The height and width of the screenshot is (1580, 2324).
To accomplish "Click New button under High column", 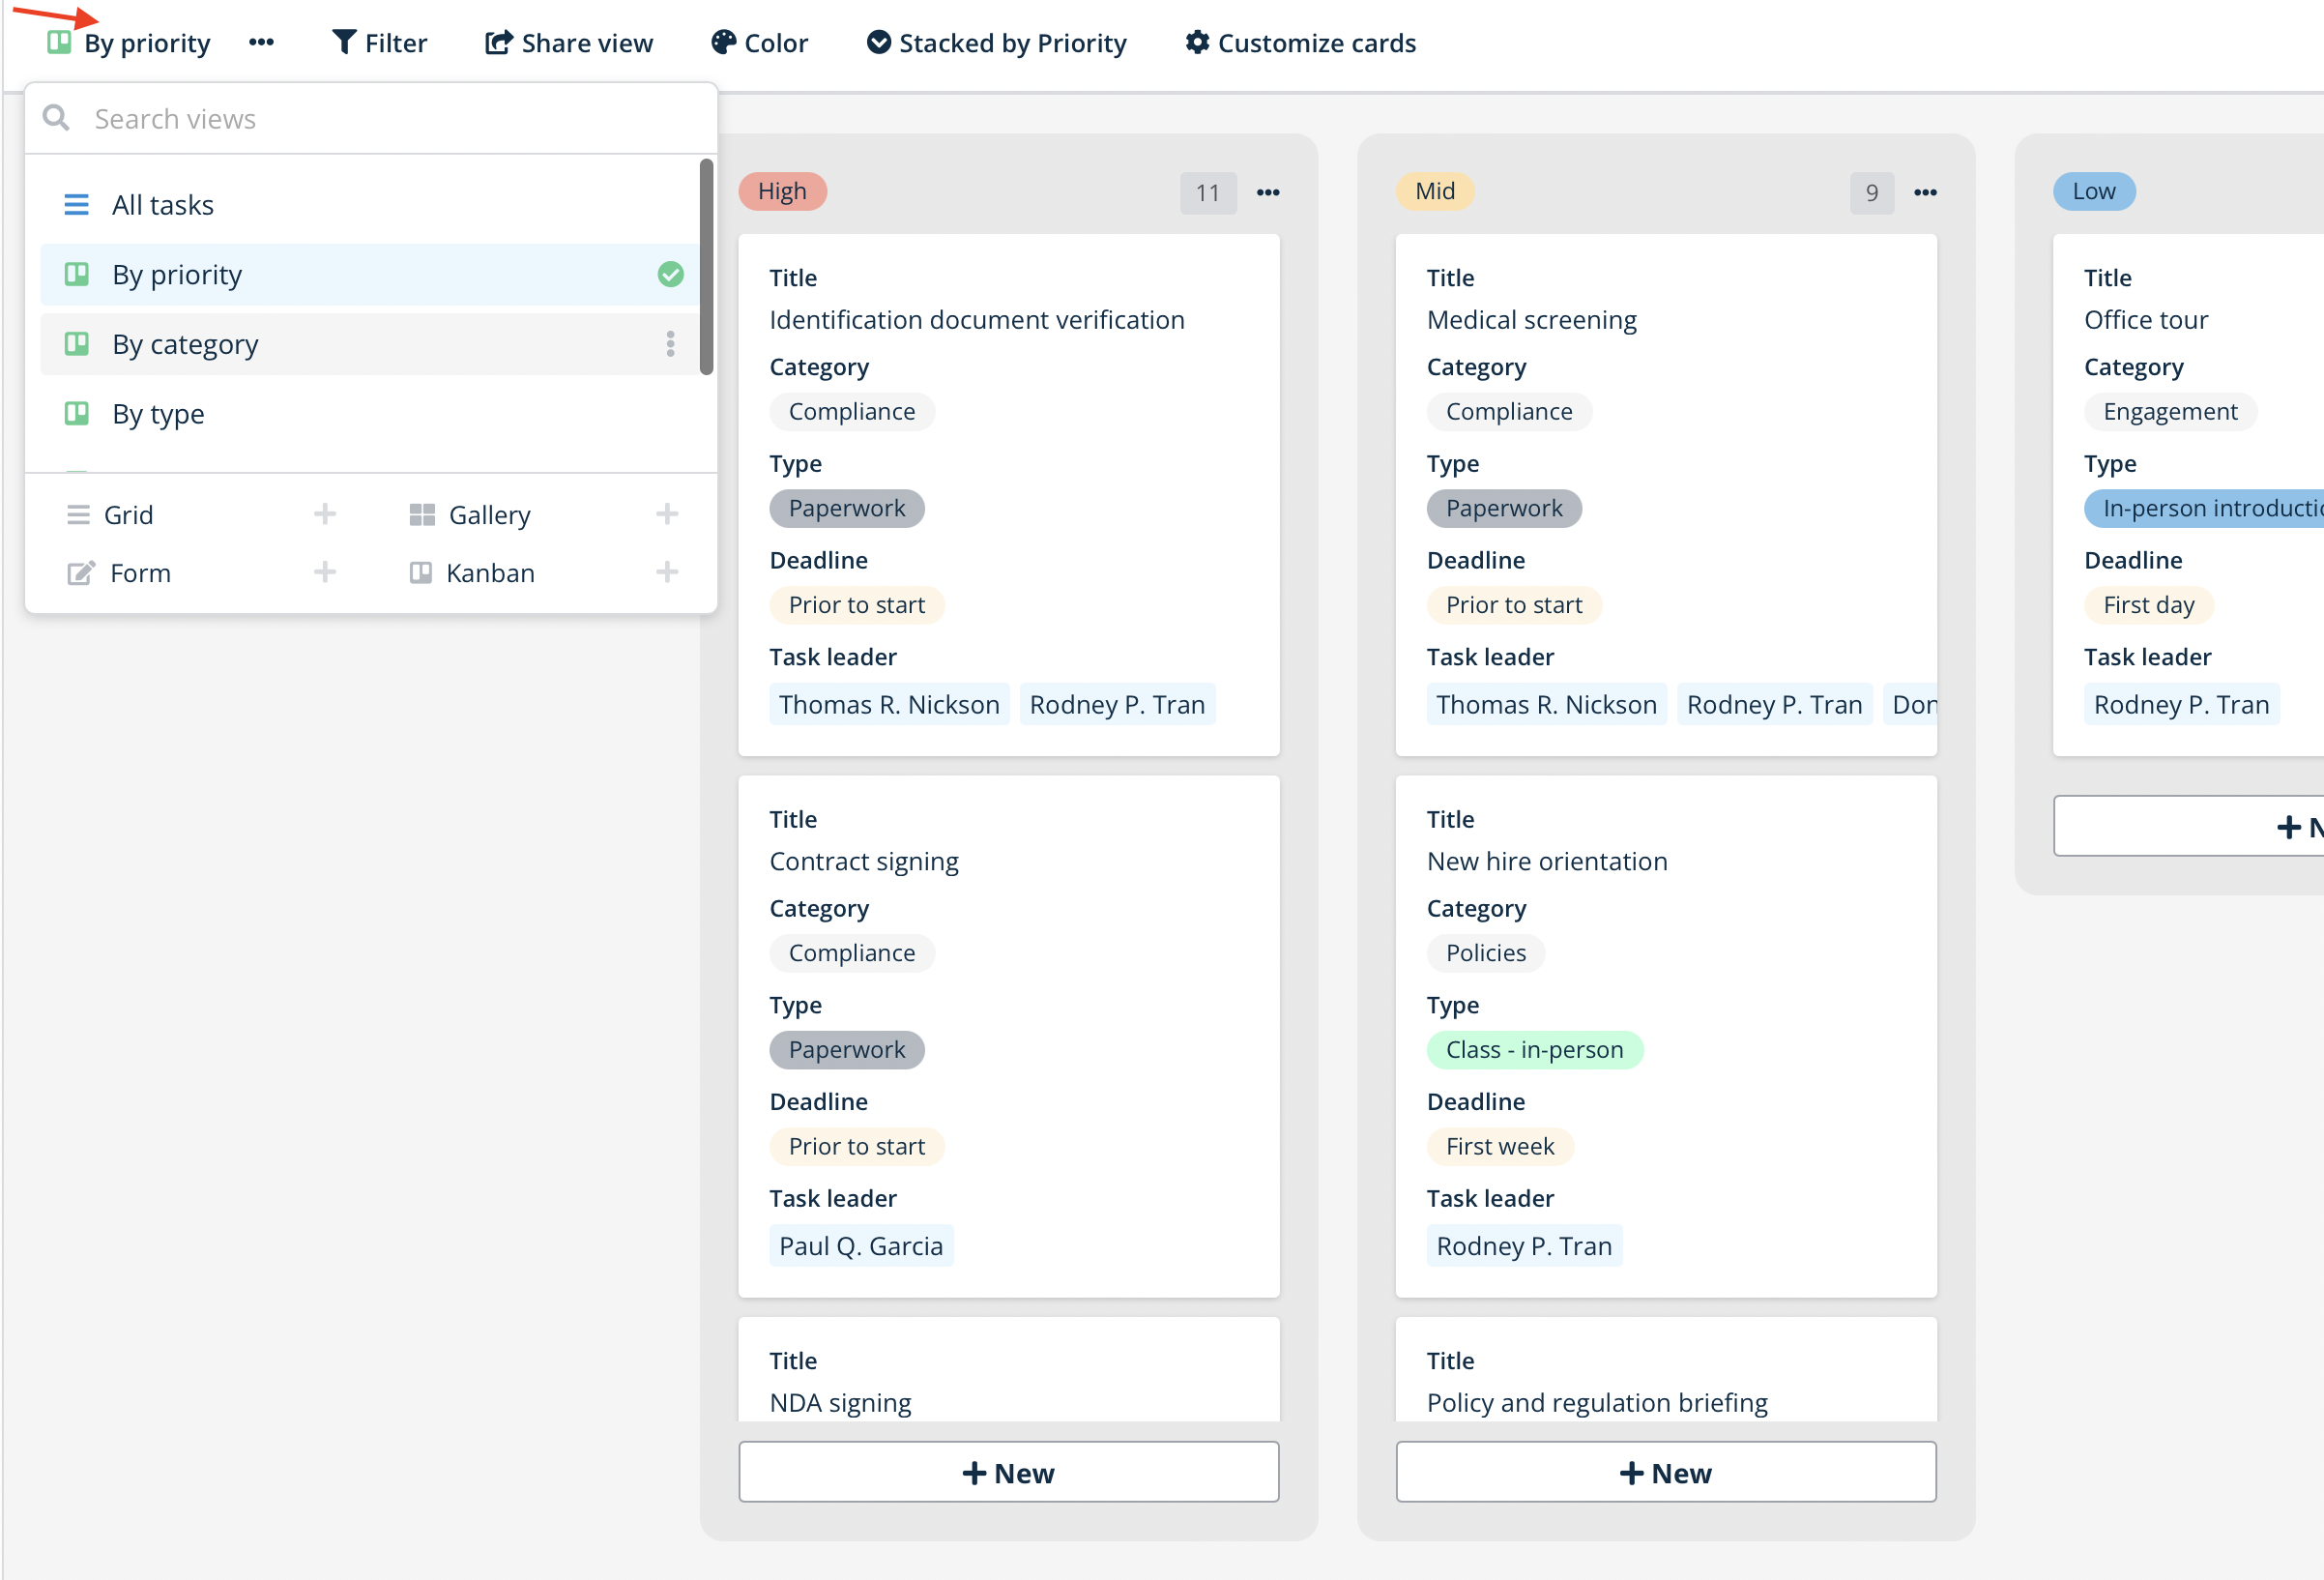I will 1008,1472.
